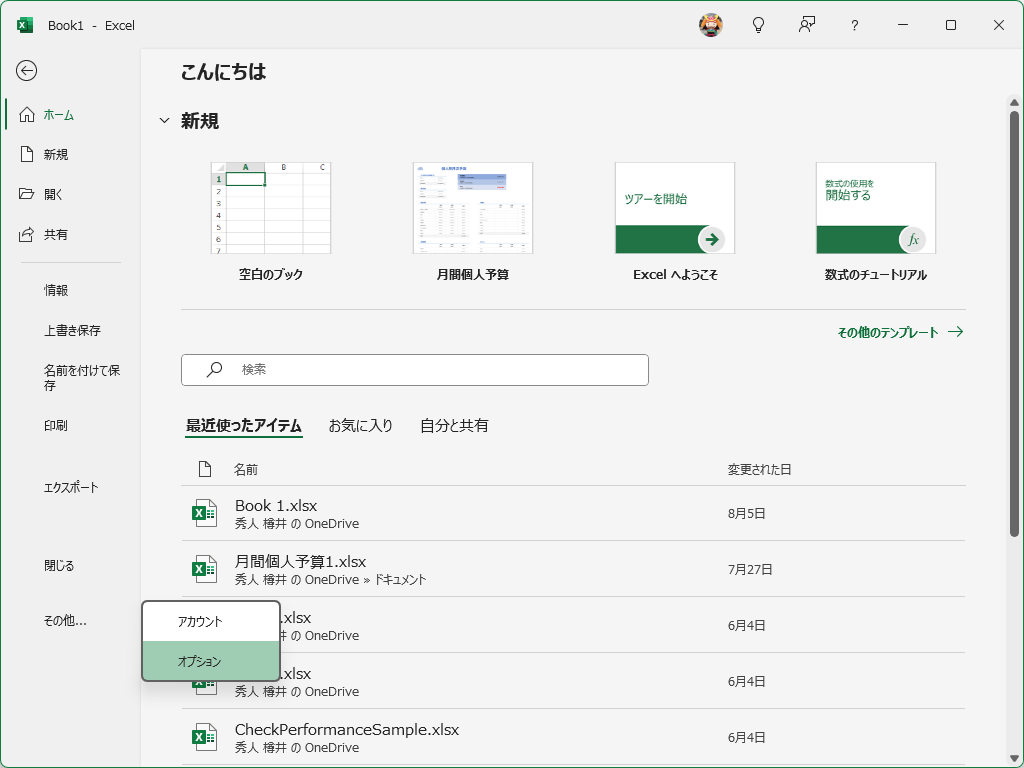Click inside the 検索 search box
Screen dimensions: 1024x768
[414, 369]
